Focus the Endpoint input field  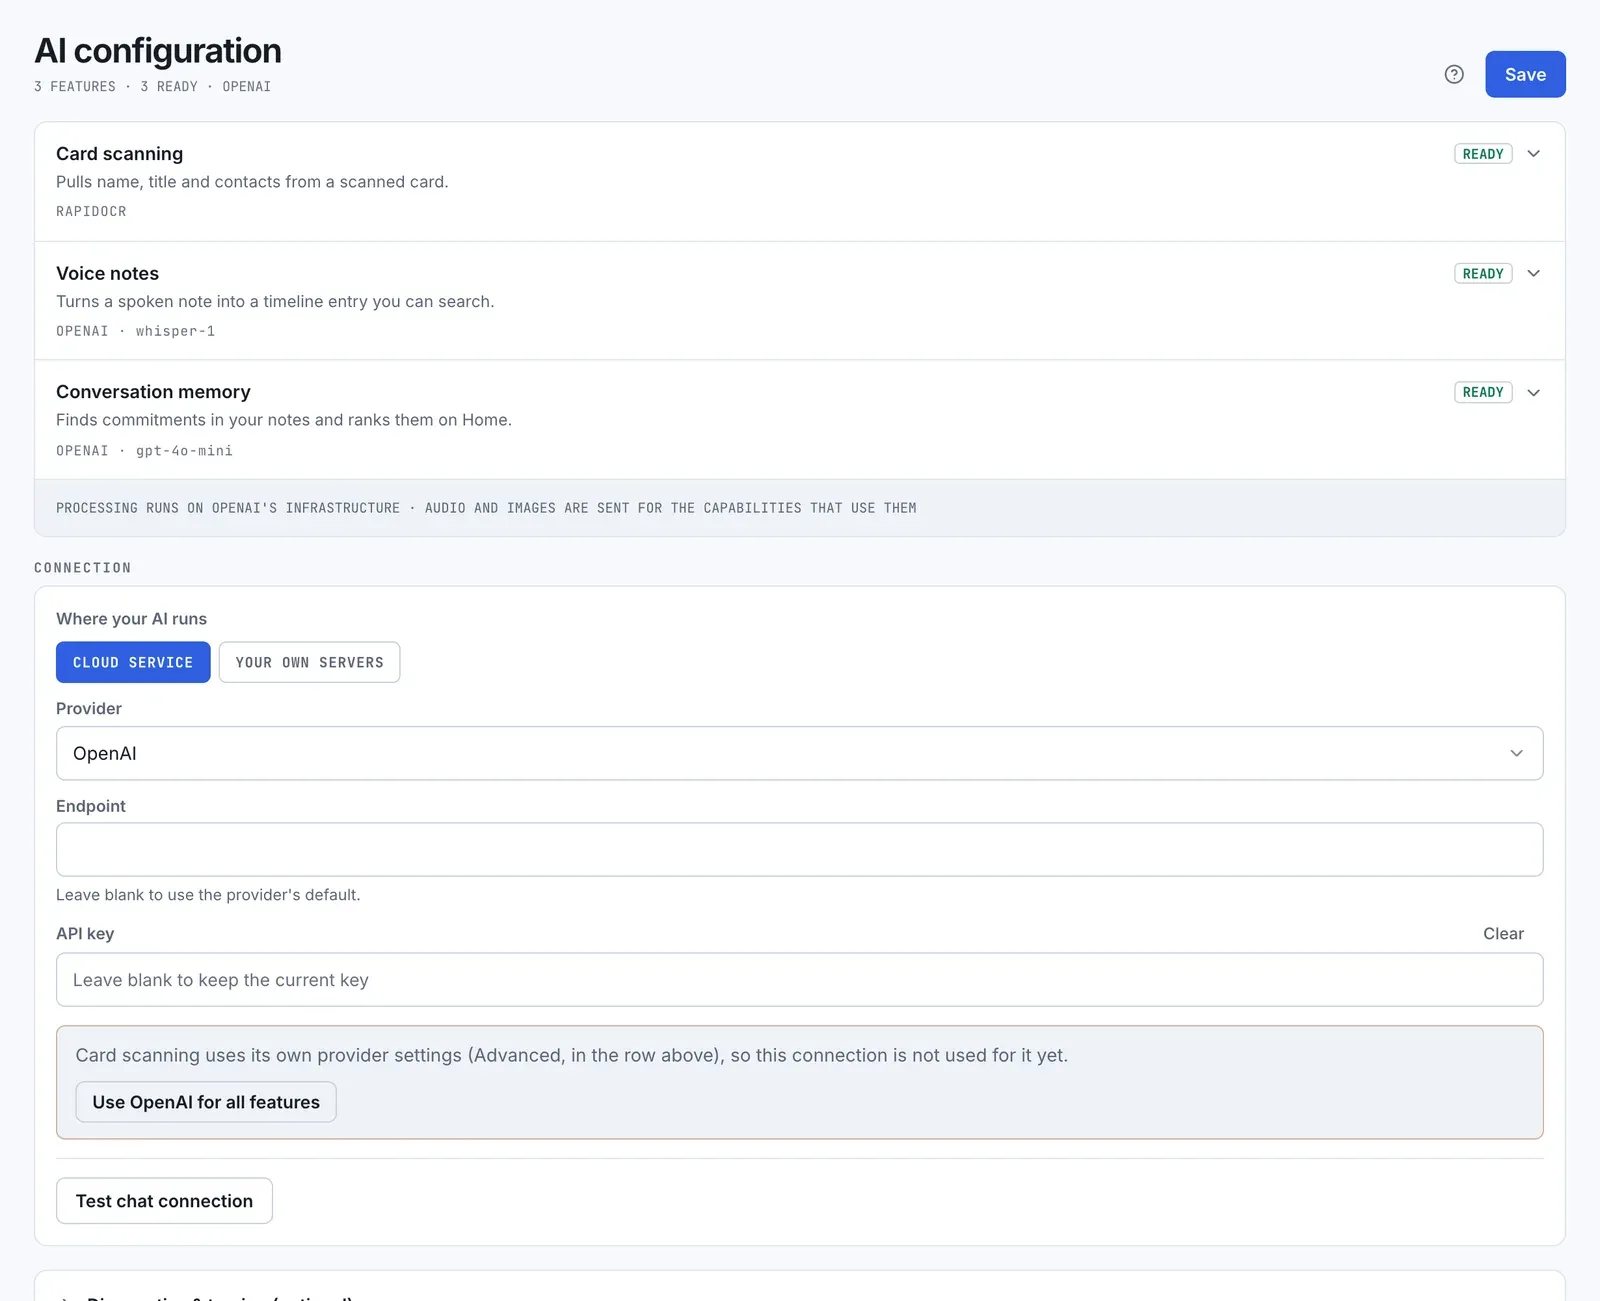pyautogui.click(x=799, y=849)
